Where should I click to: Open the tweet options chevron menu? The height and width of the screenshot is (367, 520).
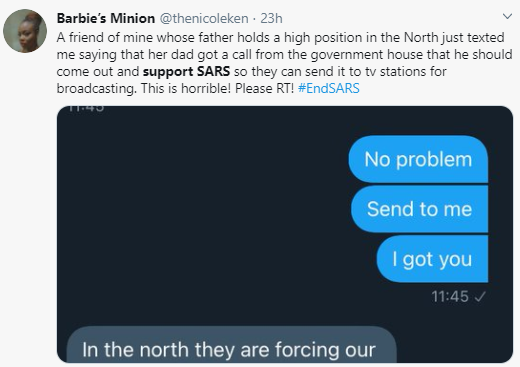point(507,16)
